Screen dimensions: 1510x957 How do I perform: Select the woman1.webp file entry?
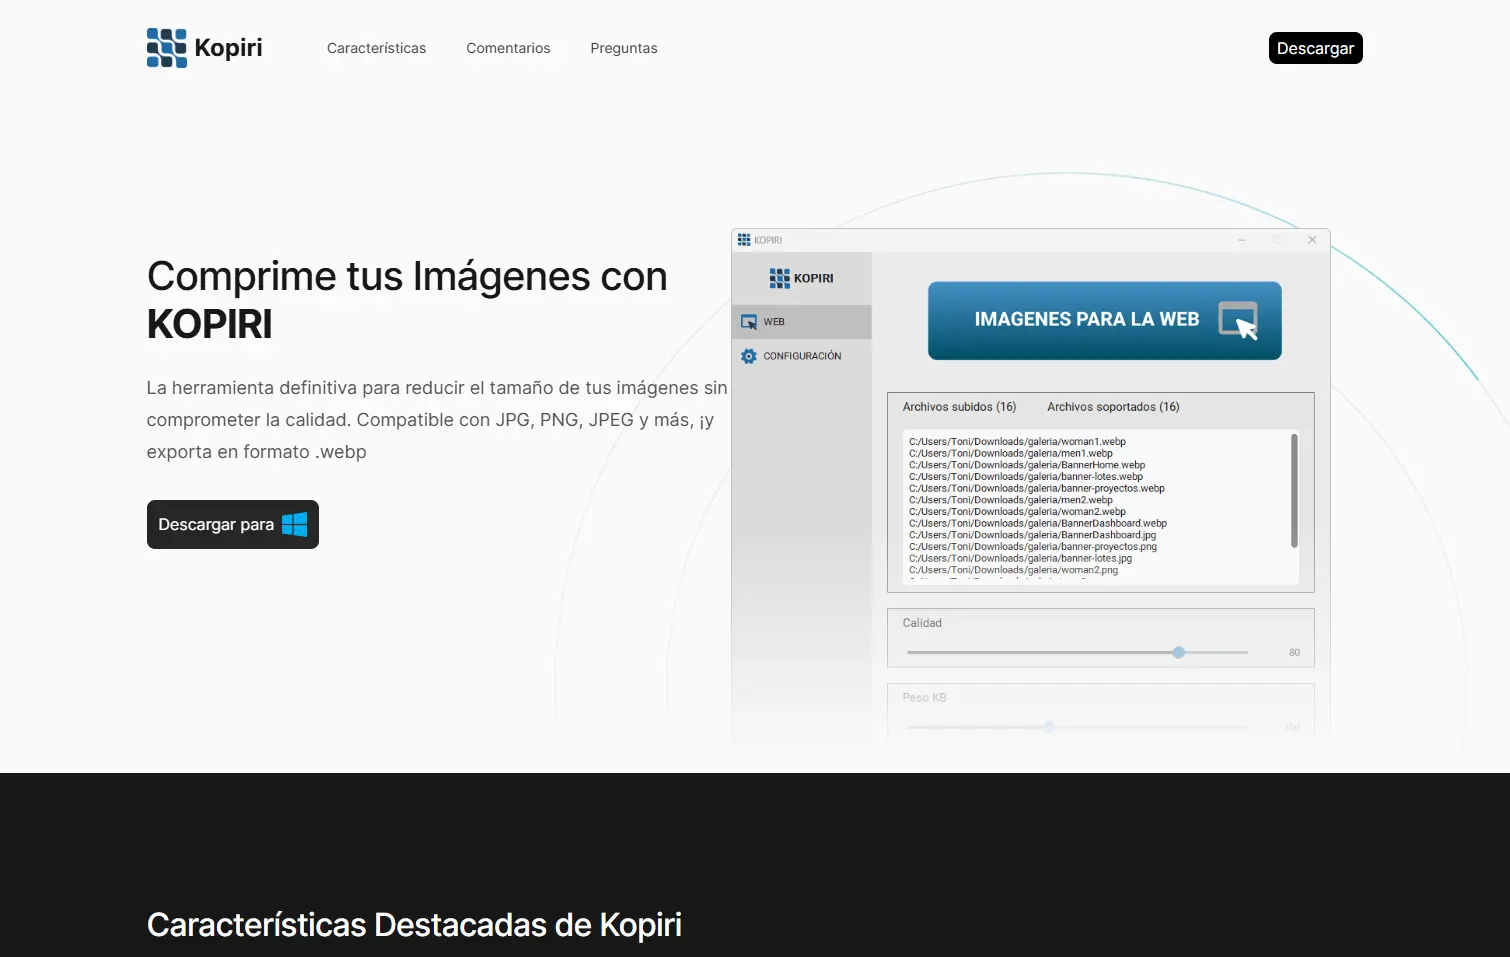point(1016,441)
